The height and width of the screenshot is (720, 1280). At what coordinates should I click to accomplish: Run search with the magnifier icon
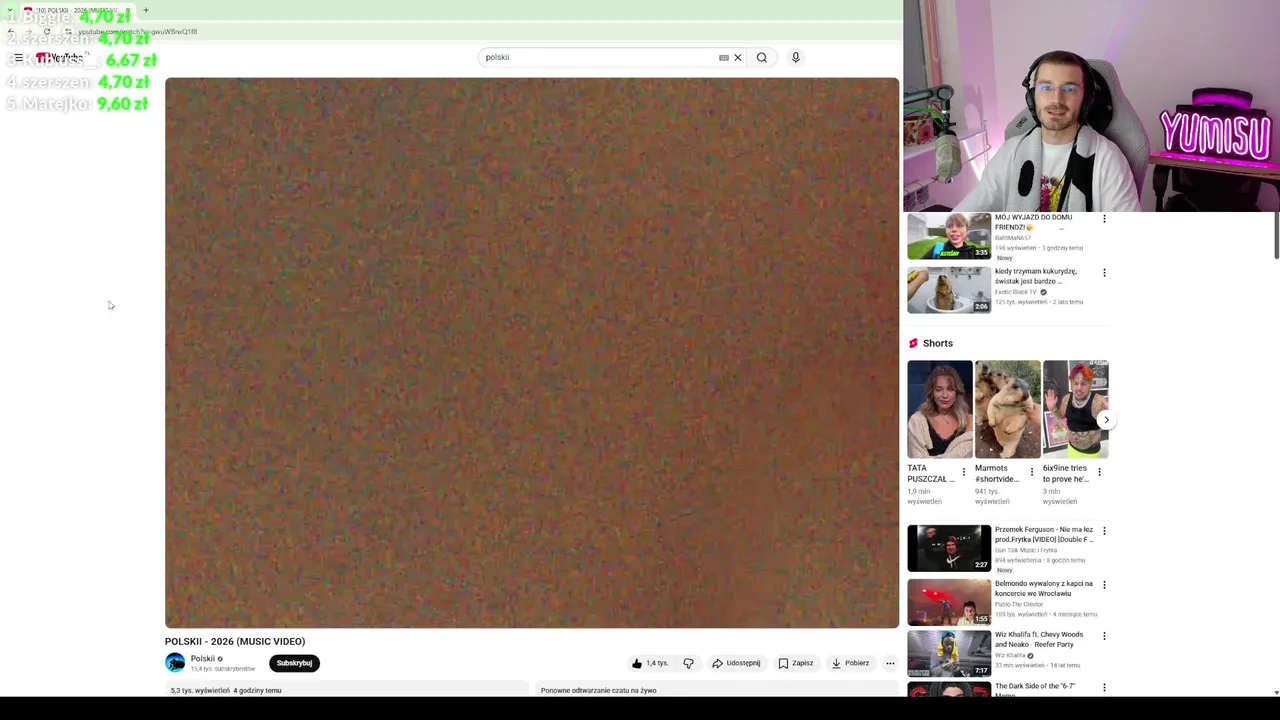(x=762, y=57)
